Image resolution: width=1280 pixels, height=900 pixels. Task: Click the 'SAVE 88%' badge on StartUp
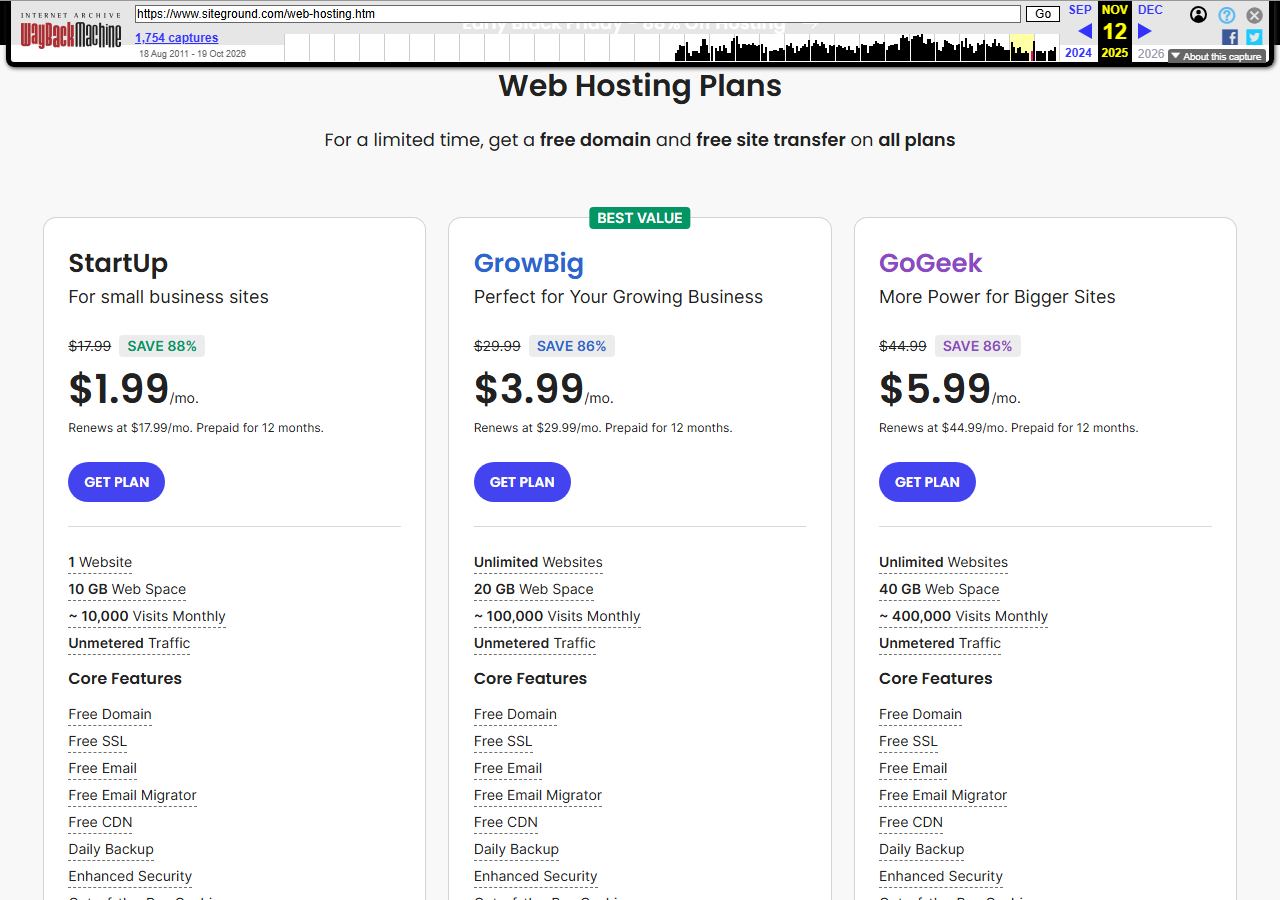click(162, 346)
